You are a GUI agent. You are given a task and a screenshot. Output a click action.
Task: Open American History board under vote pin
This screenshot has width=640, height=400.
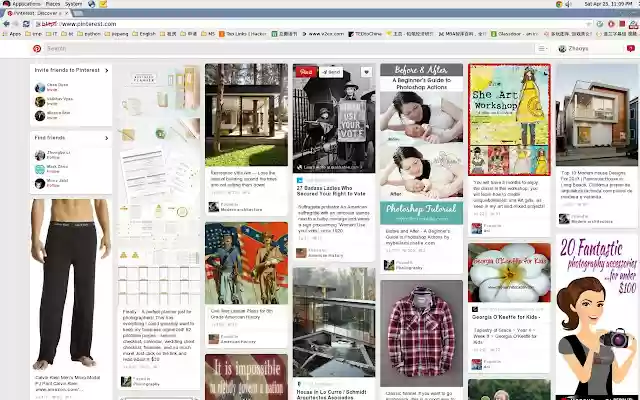point(325,256)
